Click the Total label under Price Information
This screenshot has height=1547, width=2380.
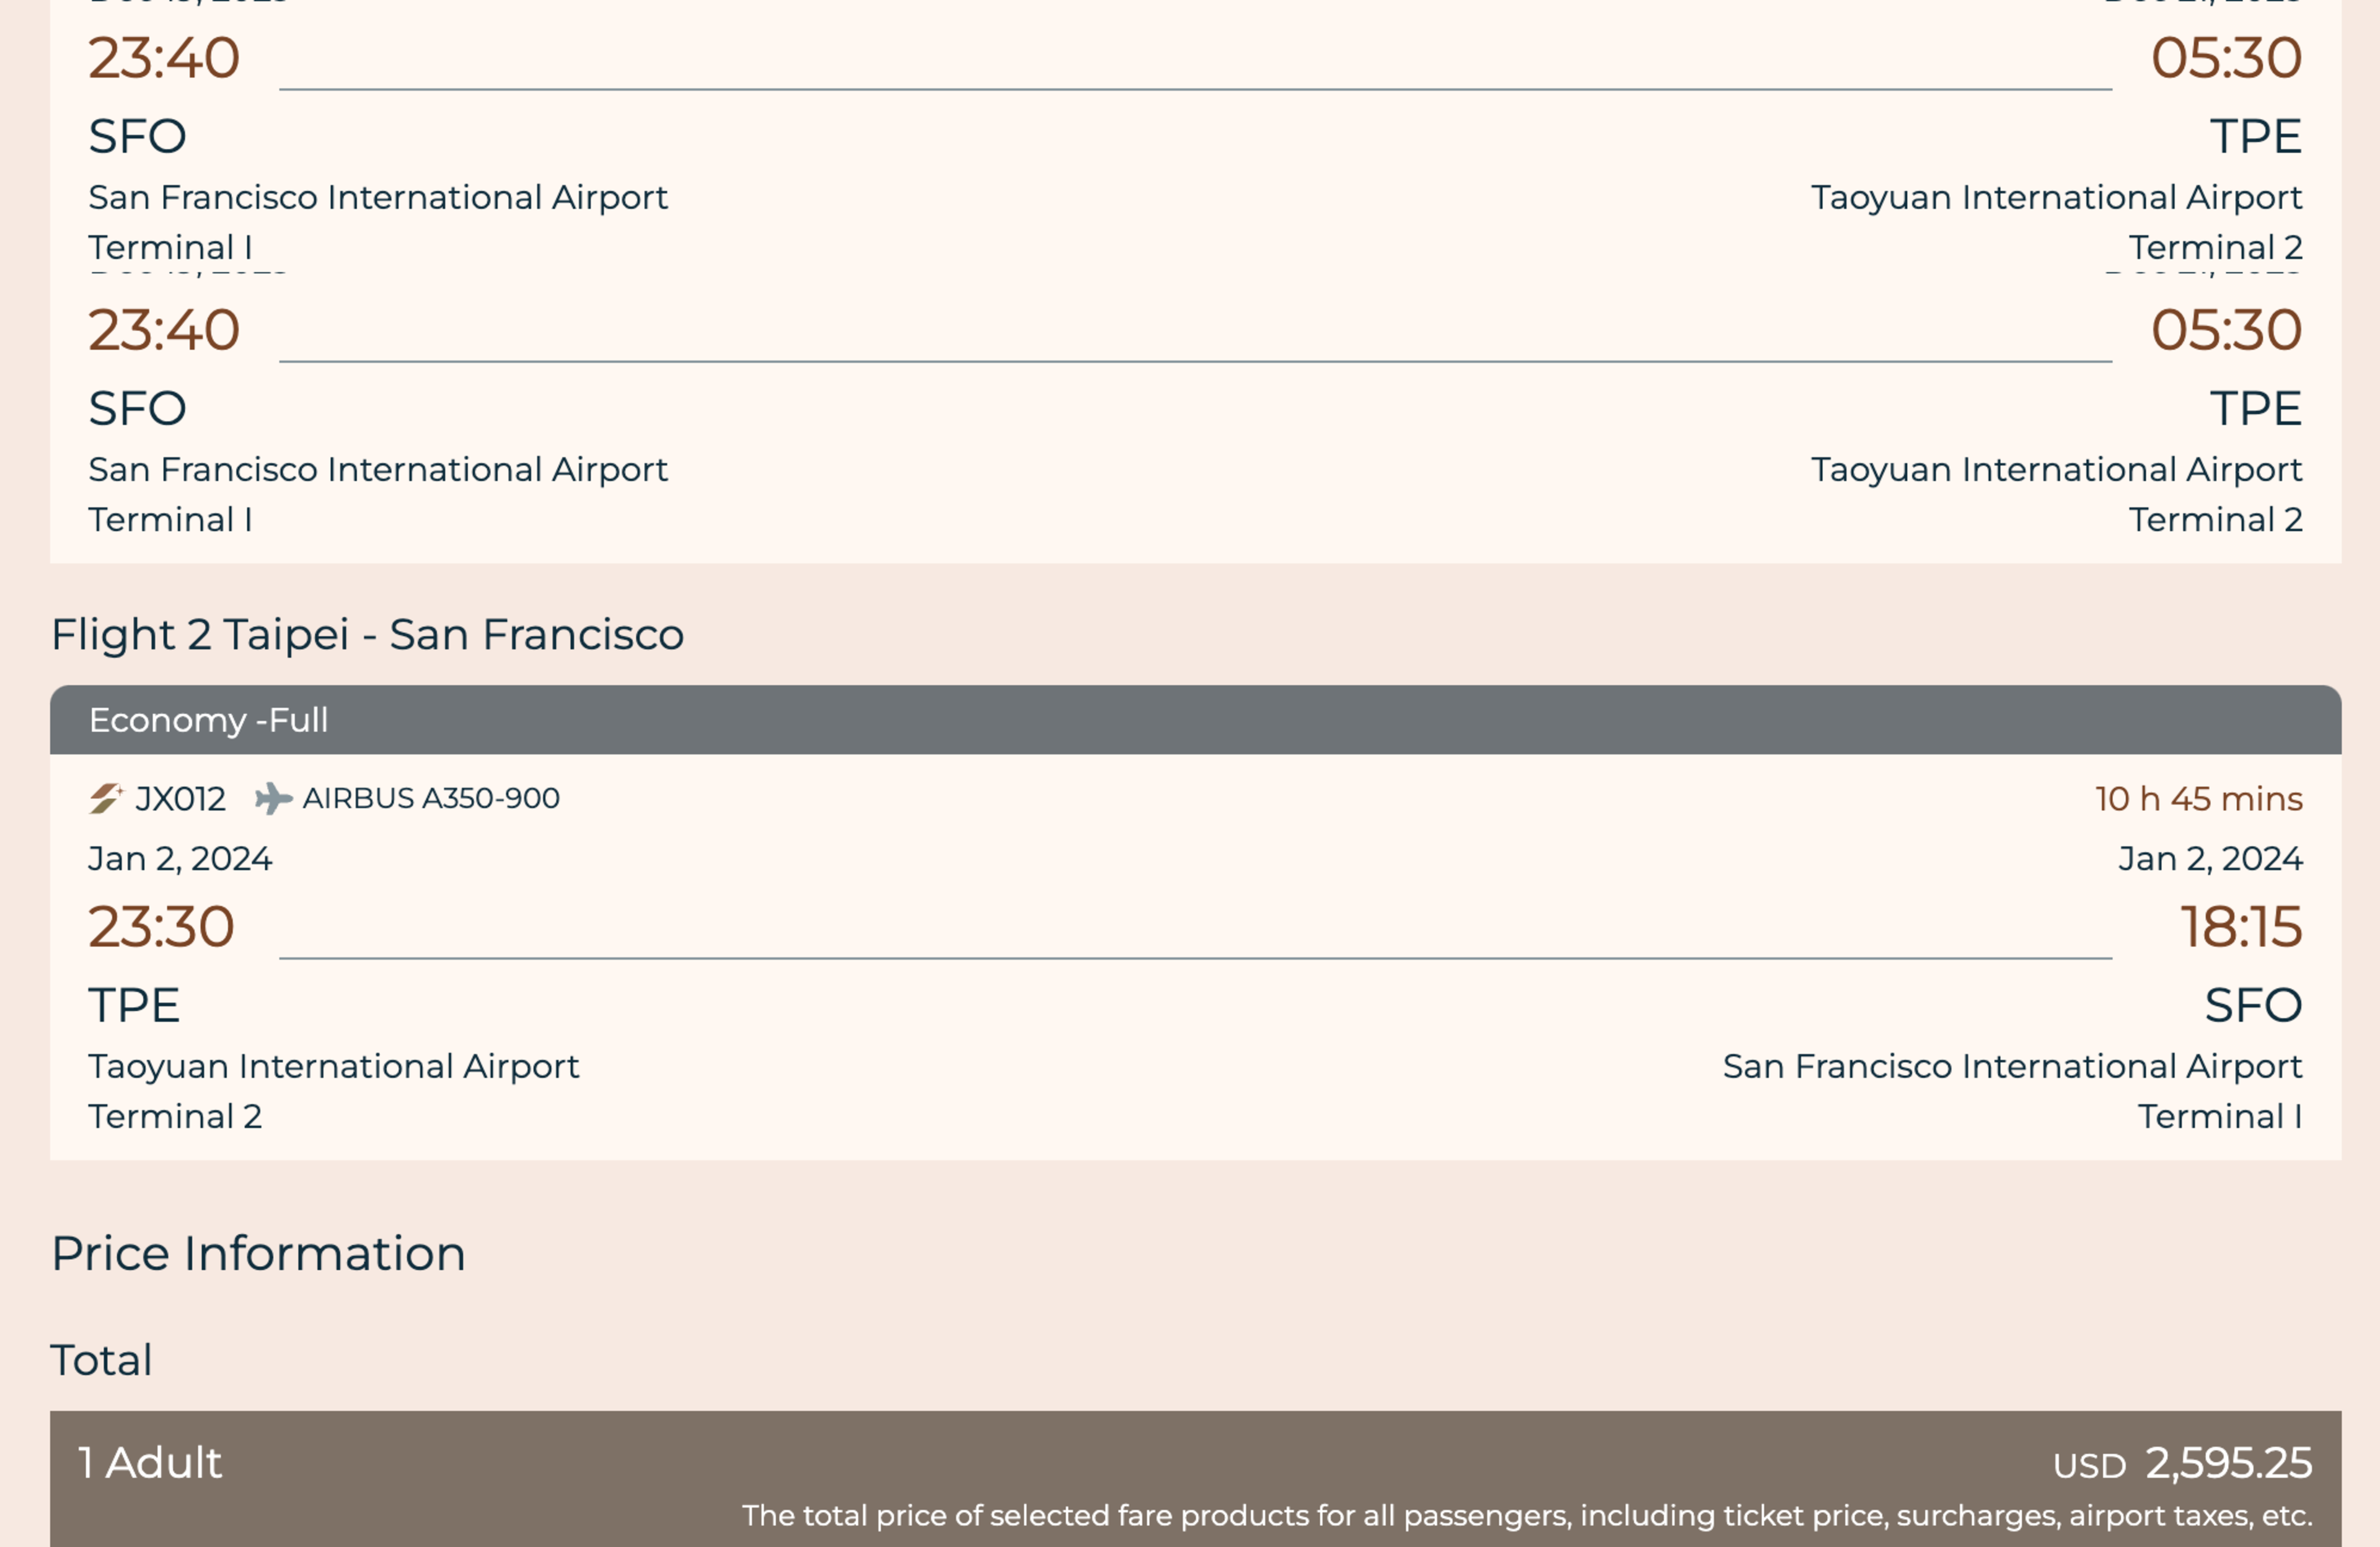click(101, 1360)
